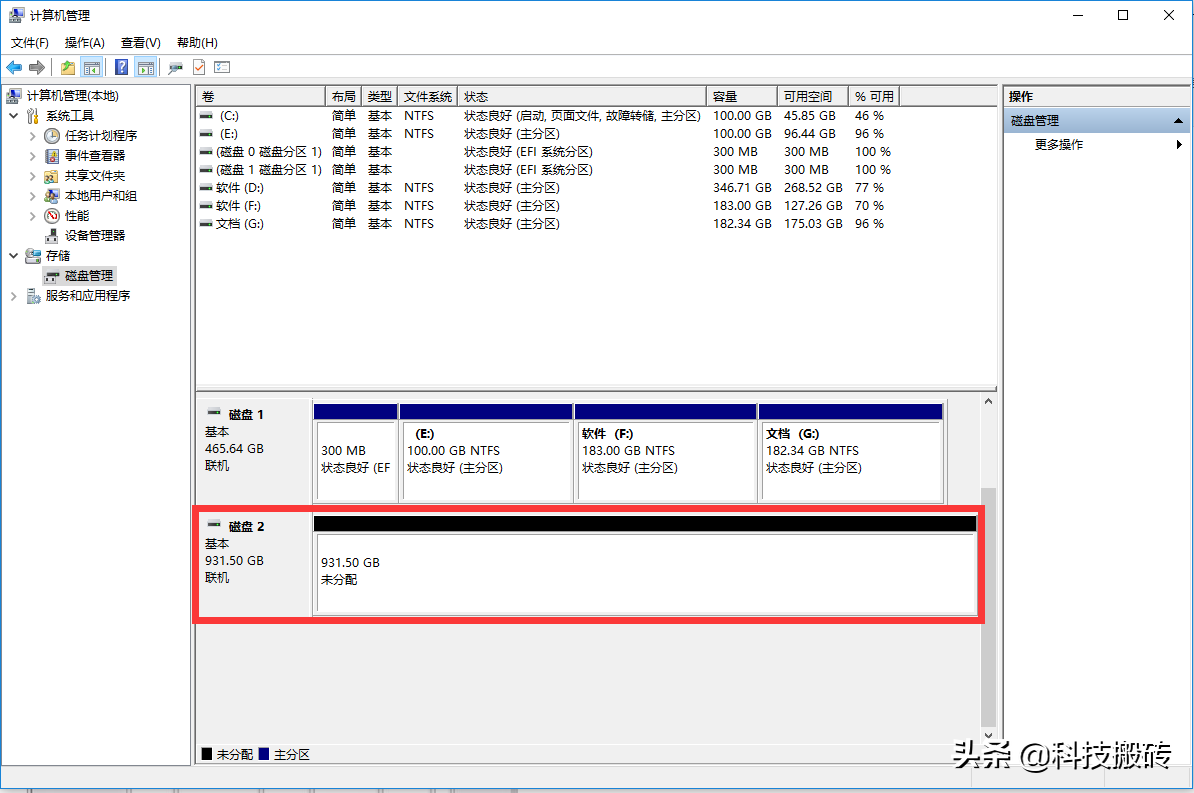The image size is (1194, 793).
Task: Sort by 容量 column header
Action: [x=742, y=97]
